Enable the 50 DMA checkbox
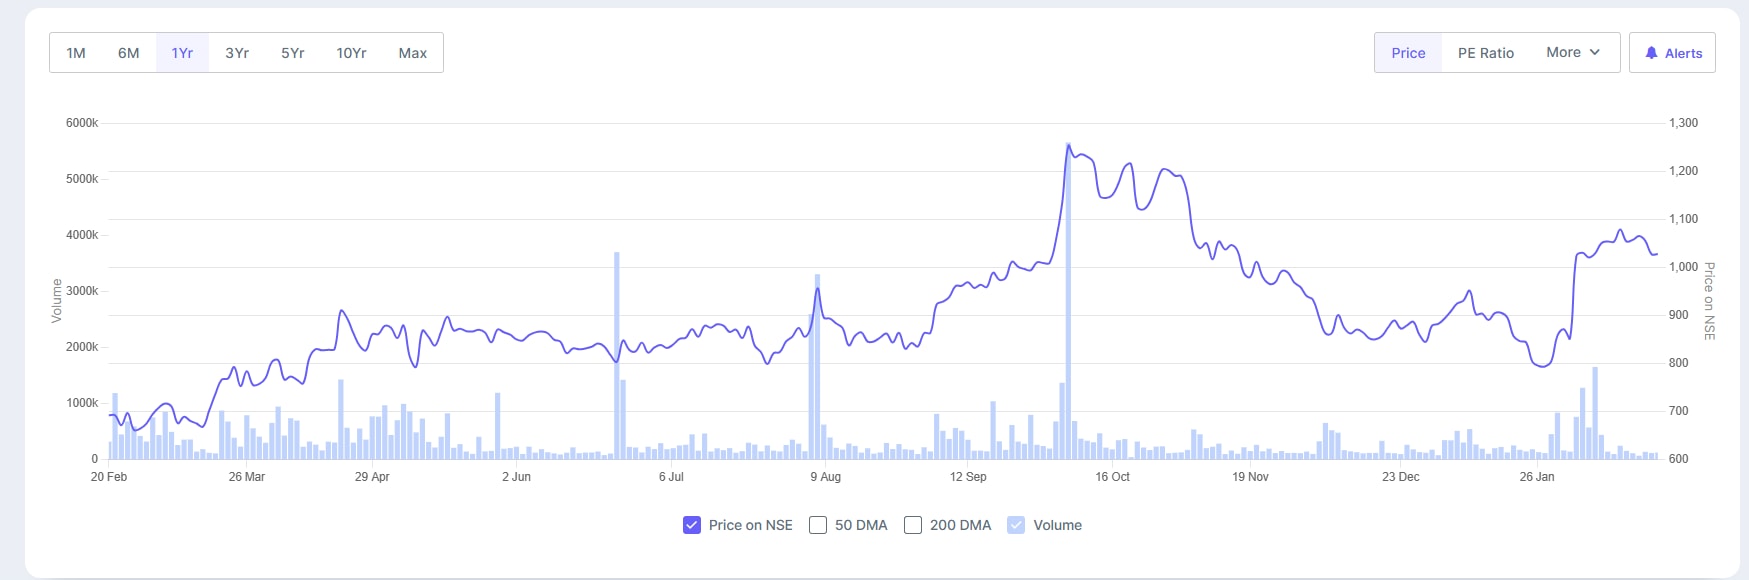 coord(818,525)
